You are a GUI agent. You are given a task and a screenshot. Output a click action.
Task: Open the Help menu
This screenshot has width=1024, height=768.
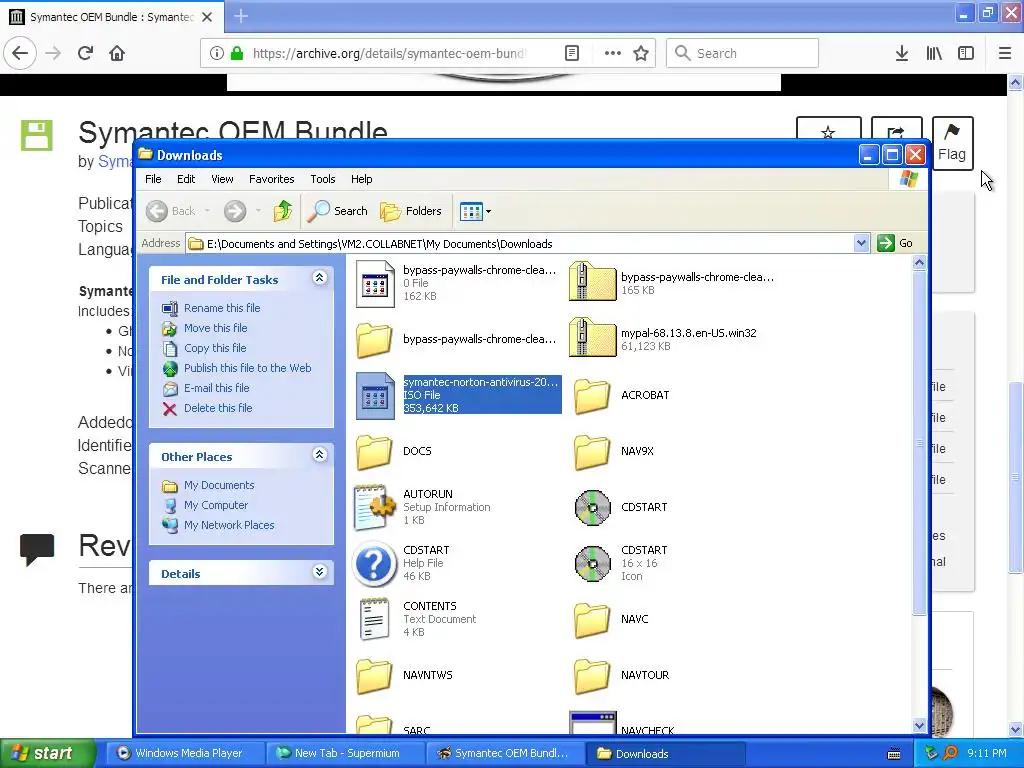[x=361, y=179]
